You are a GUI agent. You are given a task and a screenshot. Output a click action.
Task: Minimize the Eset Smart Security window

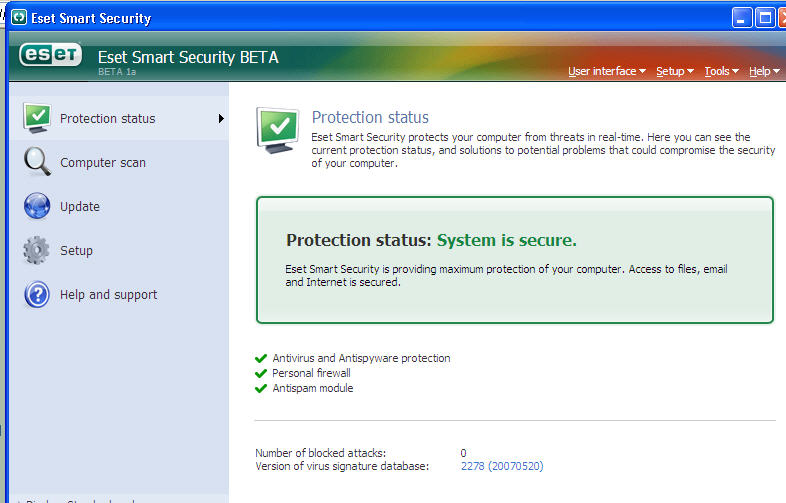(x=742, y=18)
